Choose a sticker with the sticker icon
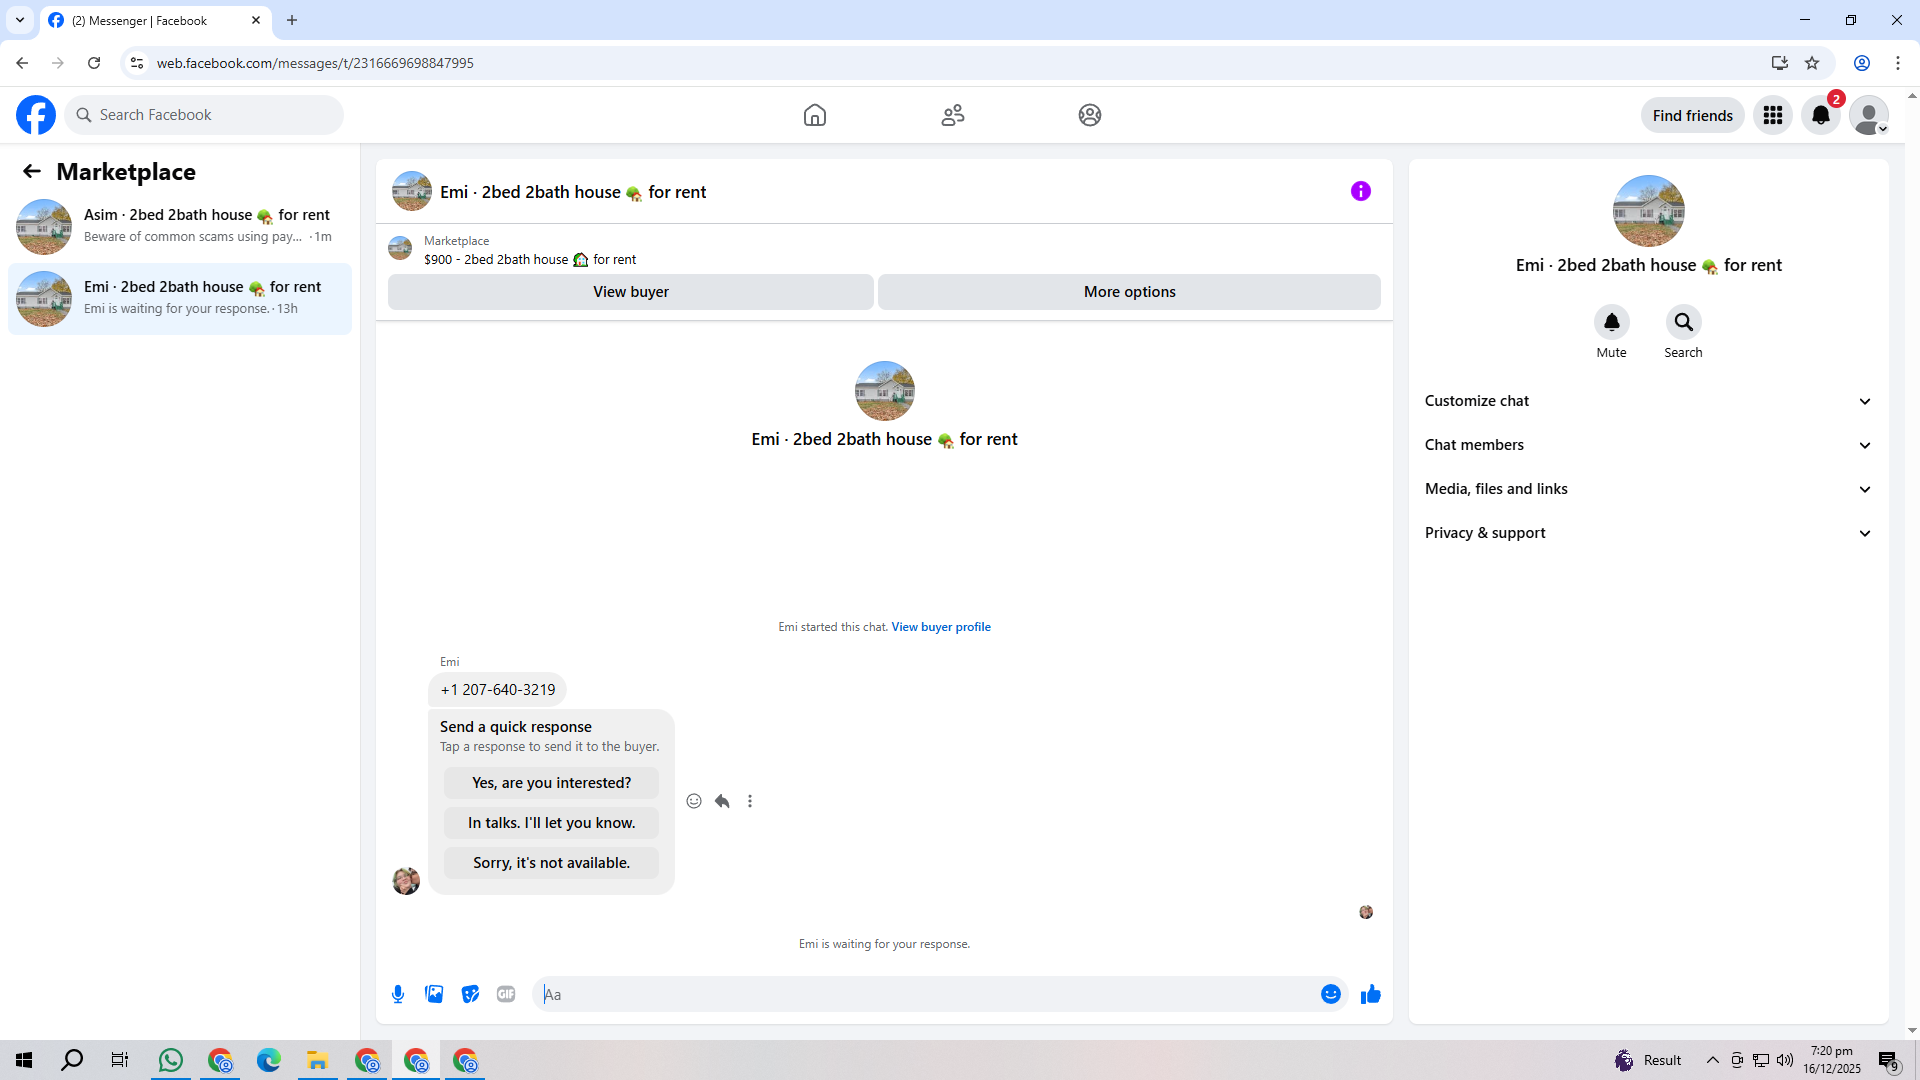The width and height of the screenshot is (1920, 1080). coord(470,994)
